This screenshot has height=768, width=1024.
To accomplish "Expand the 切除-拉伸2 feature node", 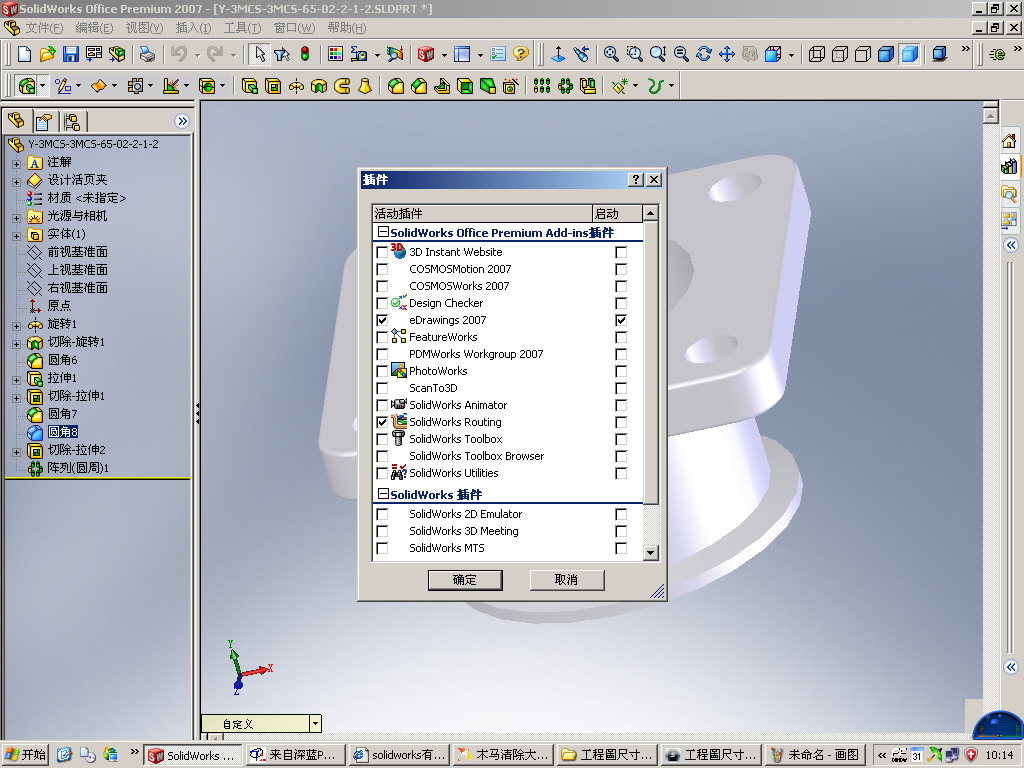I will tap(16, 451).
